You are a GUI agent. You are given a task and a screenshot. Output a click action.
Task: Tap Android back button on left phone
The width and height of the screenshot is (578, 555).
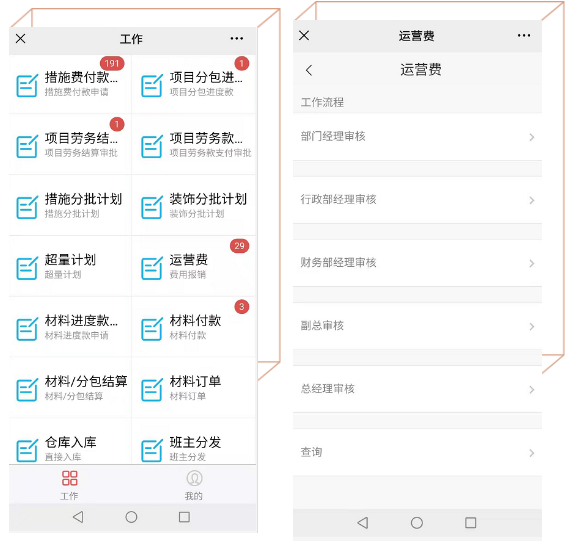[x=78, y=517]
